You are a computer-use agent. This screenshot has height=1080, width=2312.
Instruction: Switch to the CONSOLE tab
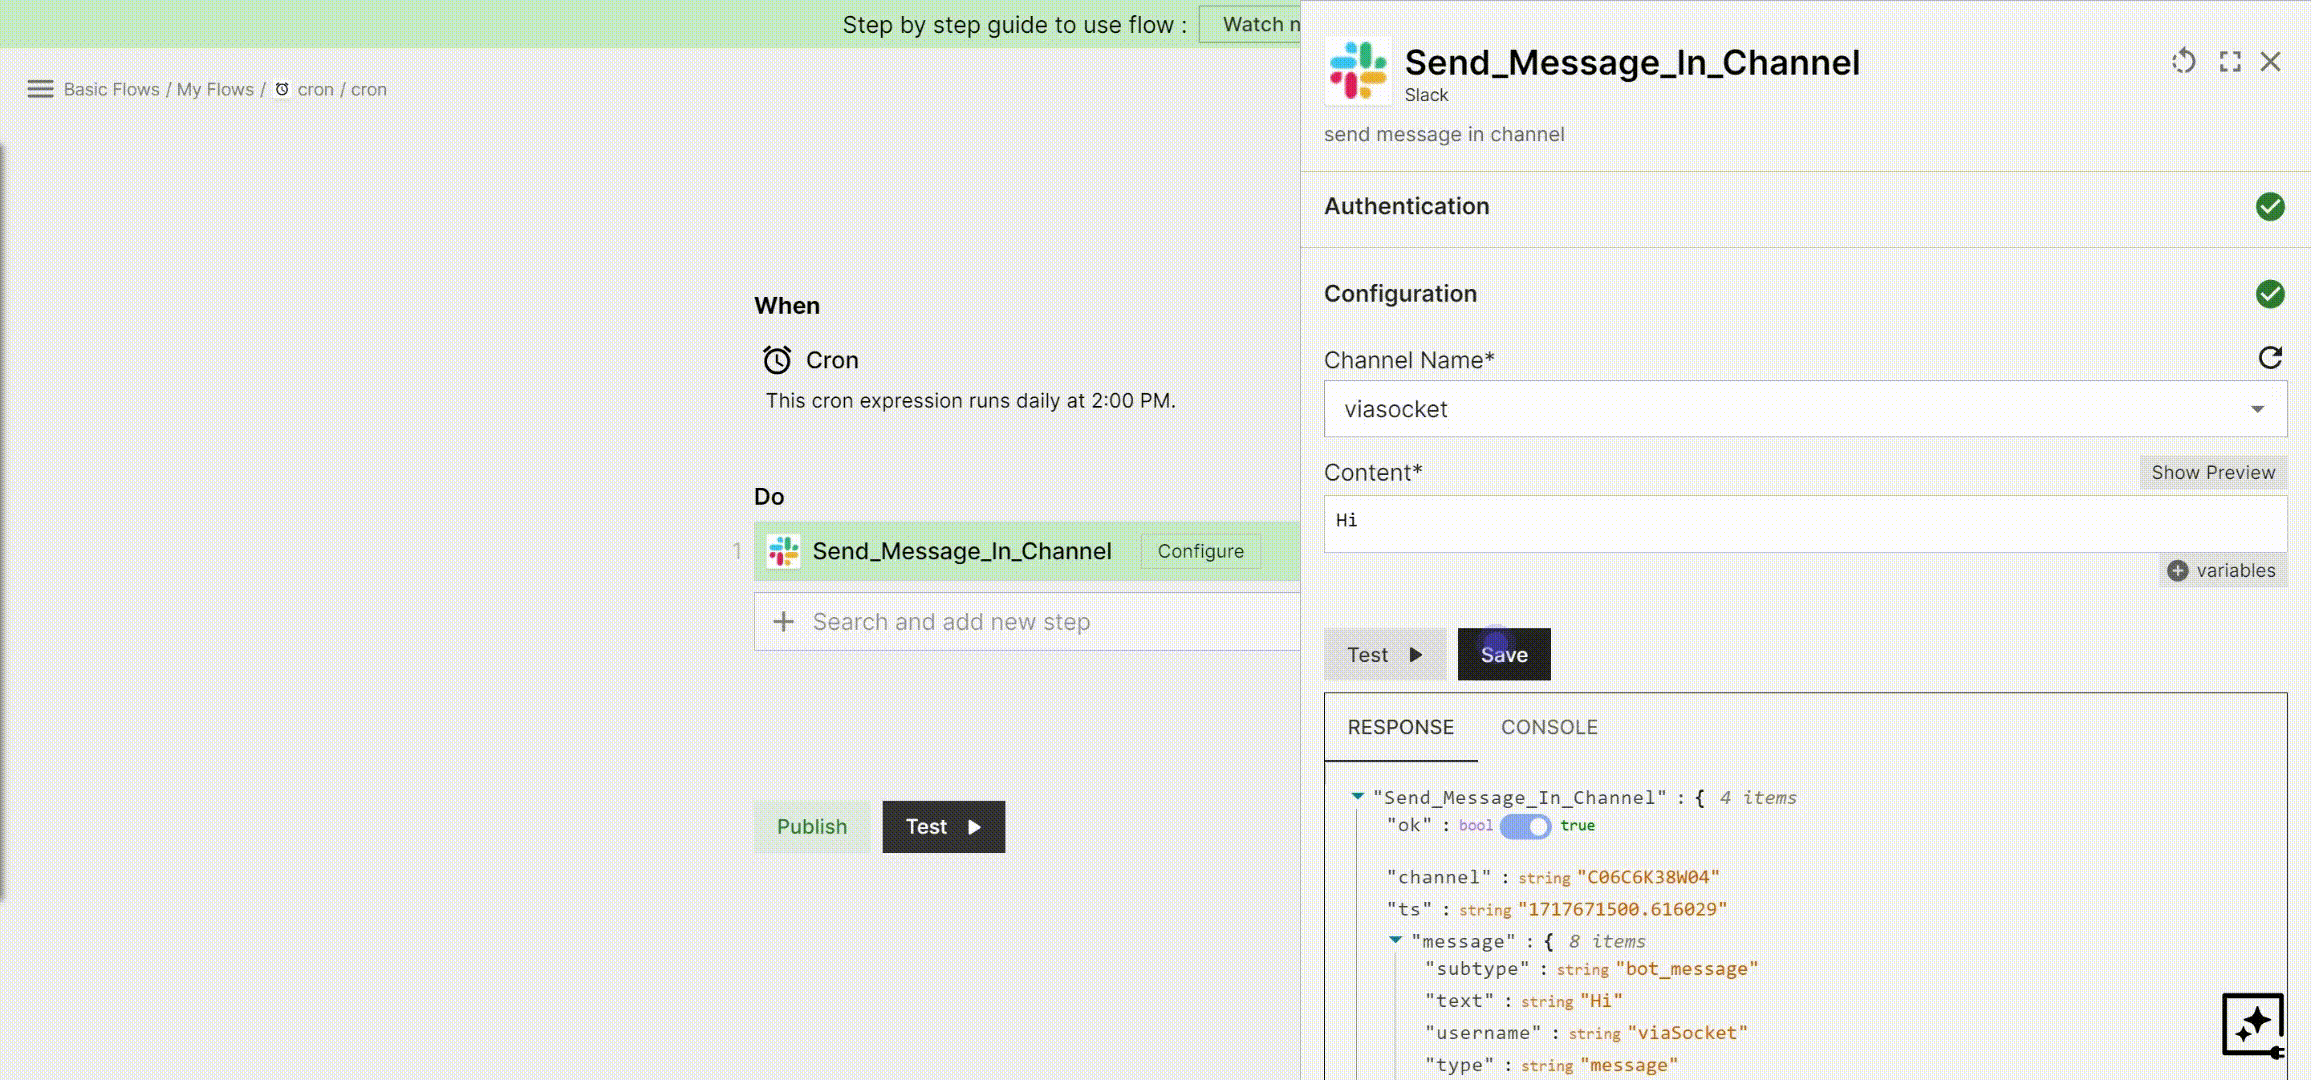coord(1549,727)
